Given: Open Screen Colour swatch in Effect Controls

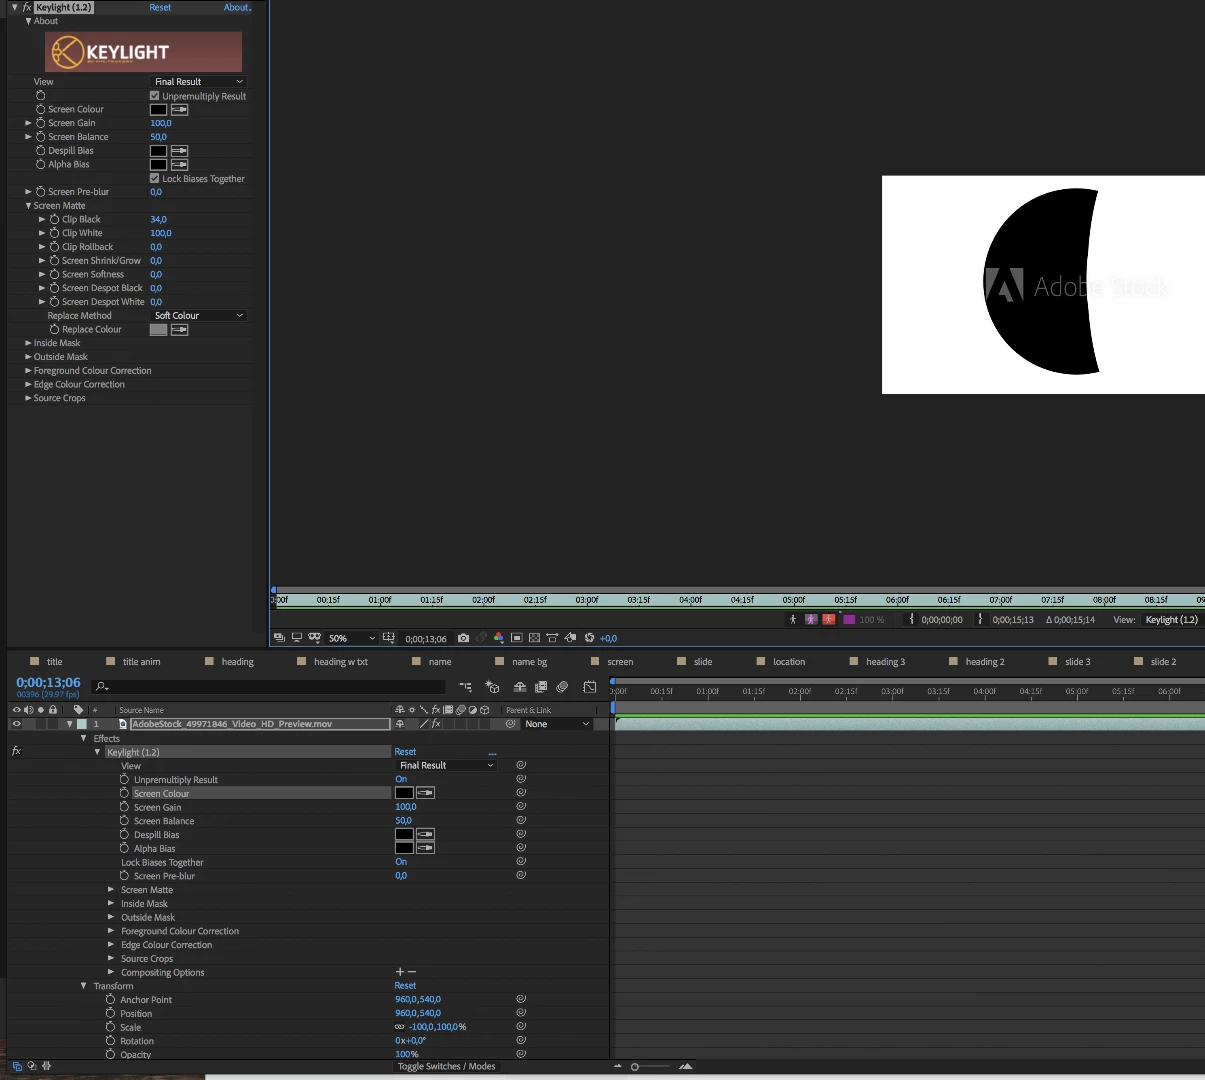Looking at the screenshot, I should (x=158, y=109).
